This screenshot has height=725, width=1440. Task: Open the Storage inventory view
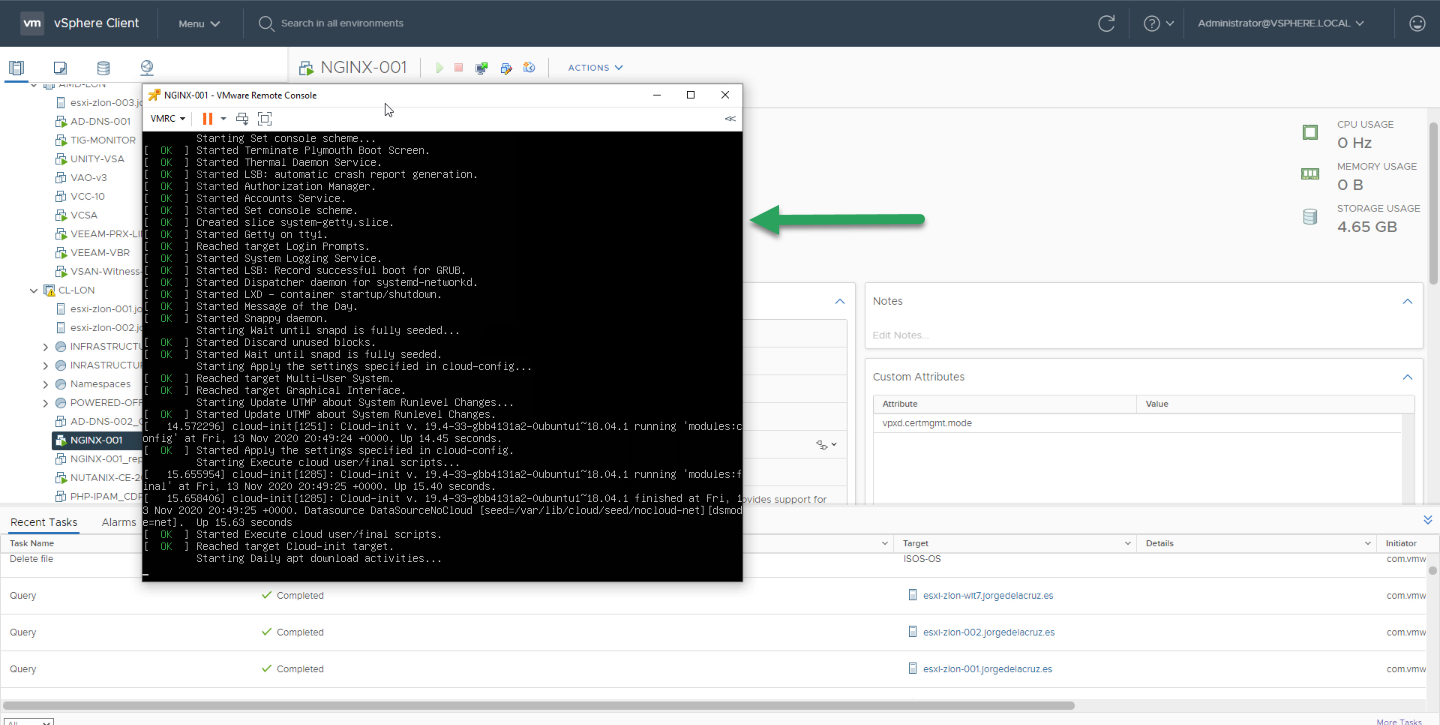(103, 68)
